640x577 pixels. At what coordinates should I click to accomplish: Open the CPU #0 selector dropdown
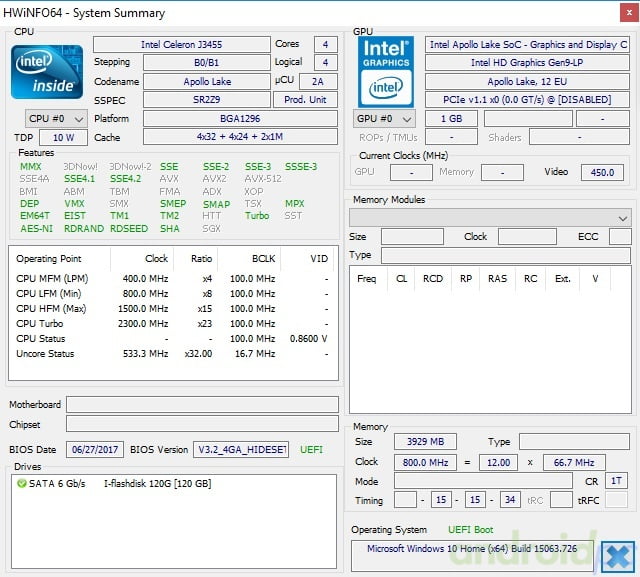56,118
